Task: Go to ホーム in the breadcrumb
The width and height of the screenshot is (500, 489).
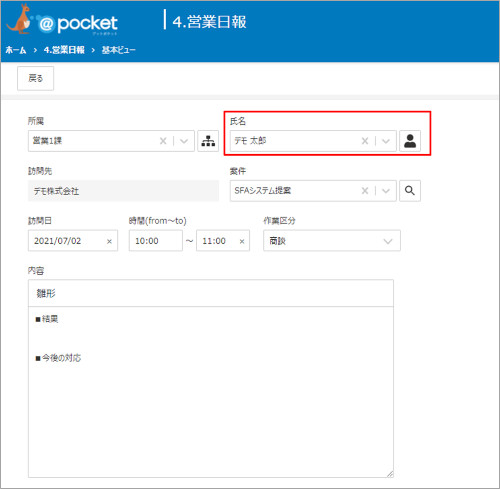Action: (16, 50)
